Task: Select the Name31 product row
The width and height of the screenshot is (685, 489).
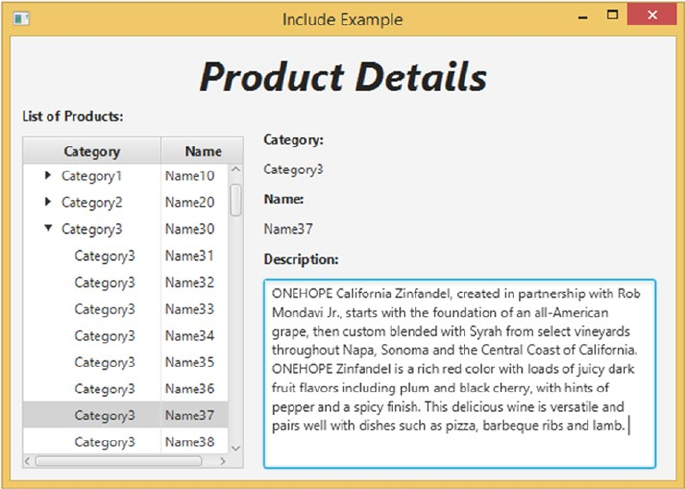Action: pos(125,256)
